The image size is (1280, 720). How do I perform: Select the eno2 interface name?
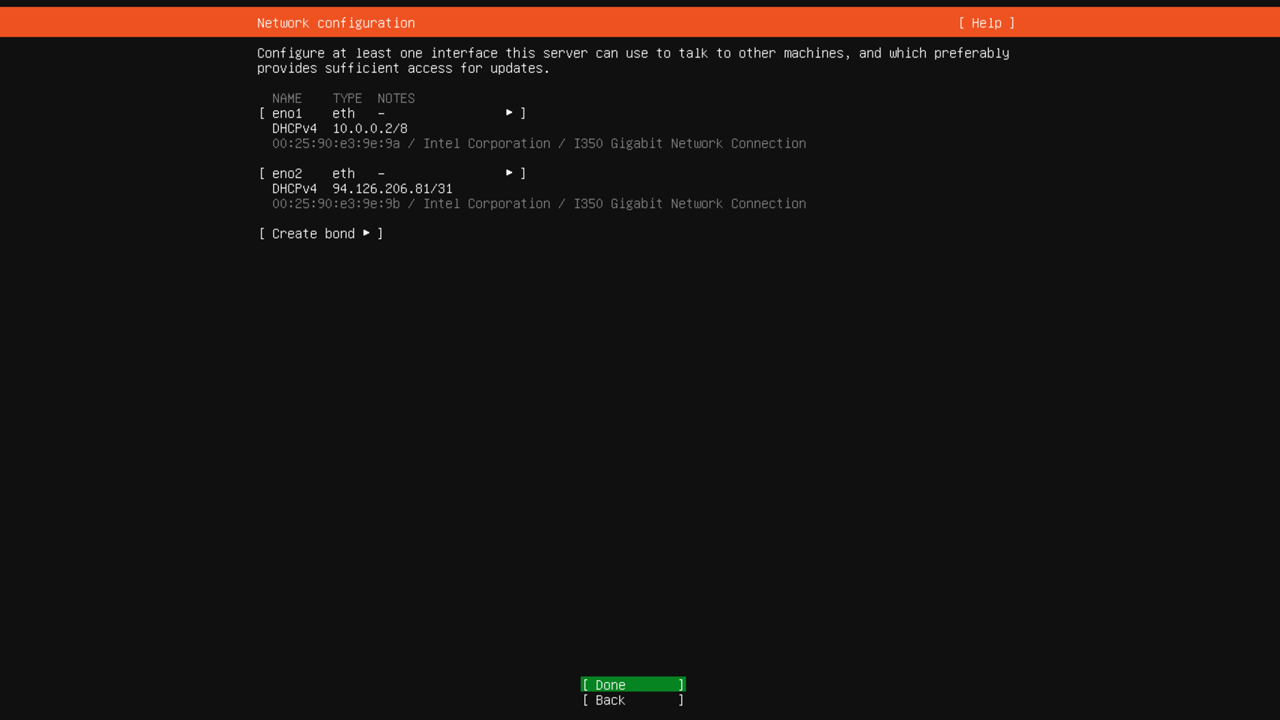[x=287, y=174]
